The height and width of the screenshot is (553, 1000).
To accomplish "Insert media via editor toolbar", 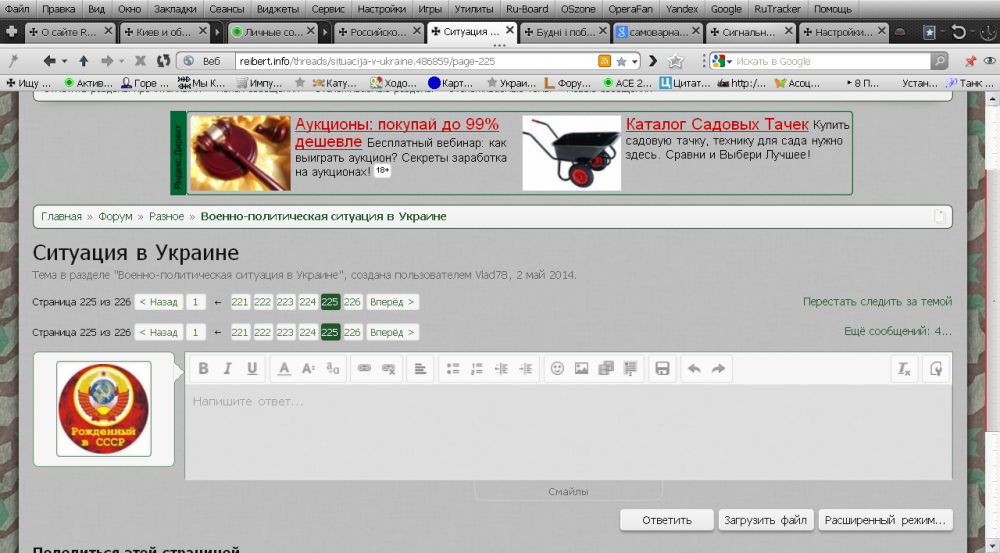I will (606, 369).
